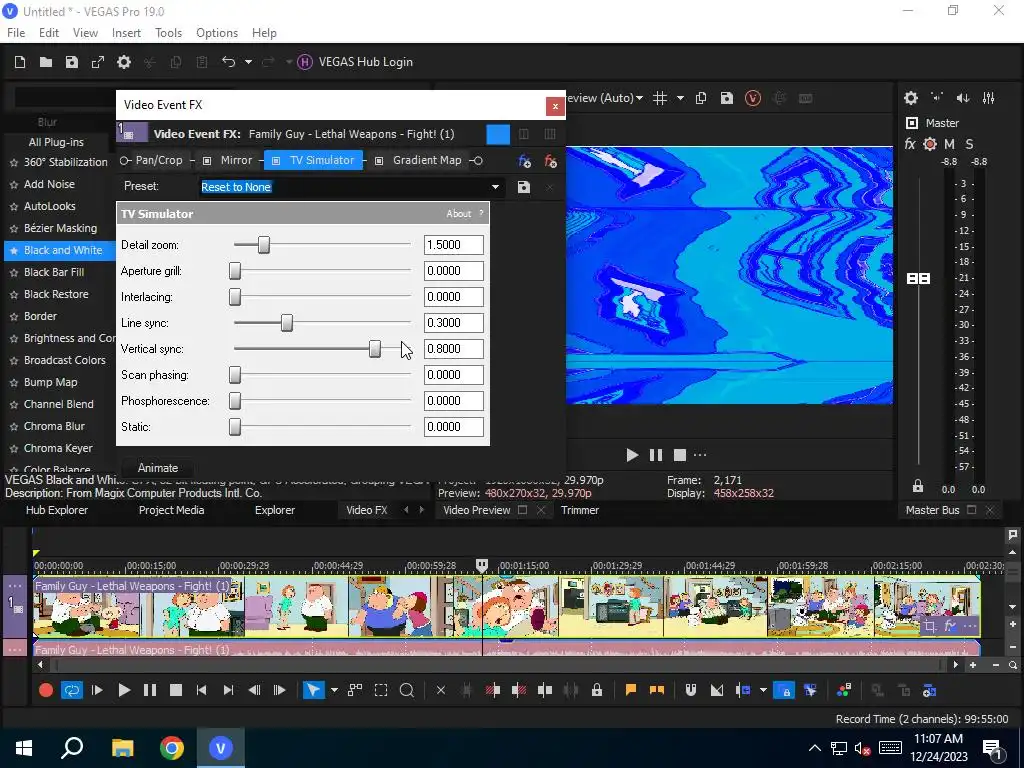Switch to Project Media tab
This screenshot has height=768, width=1024.
(171, 510)
